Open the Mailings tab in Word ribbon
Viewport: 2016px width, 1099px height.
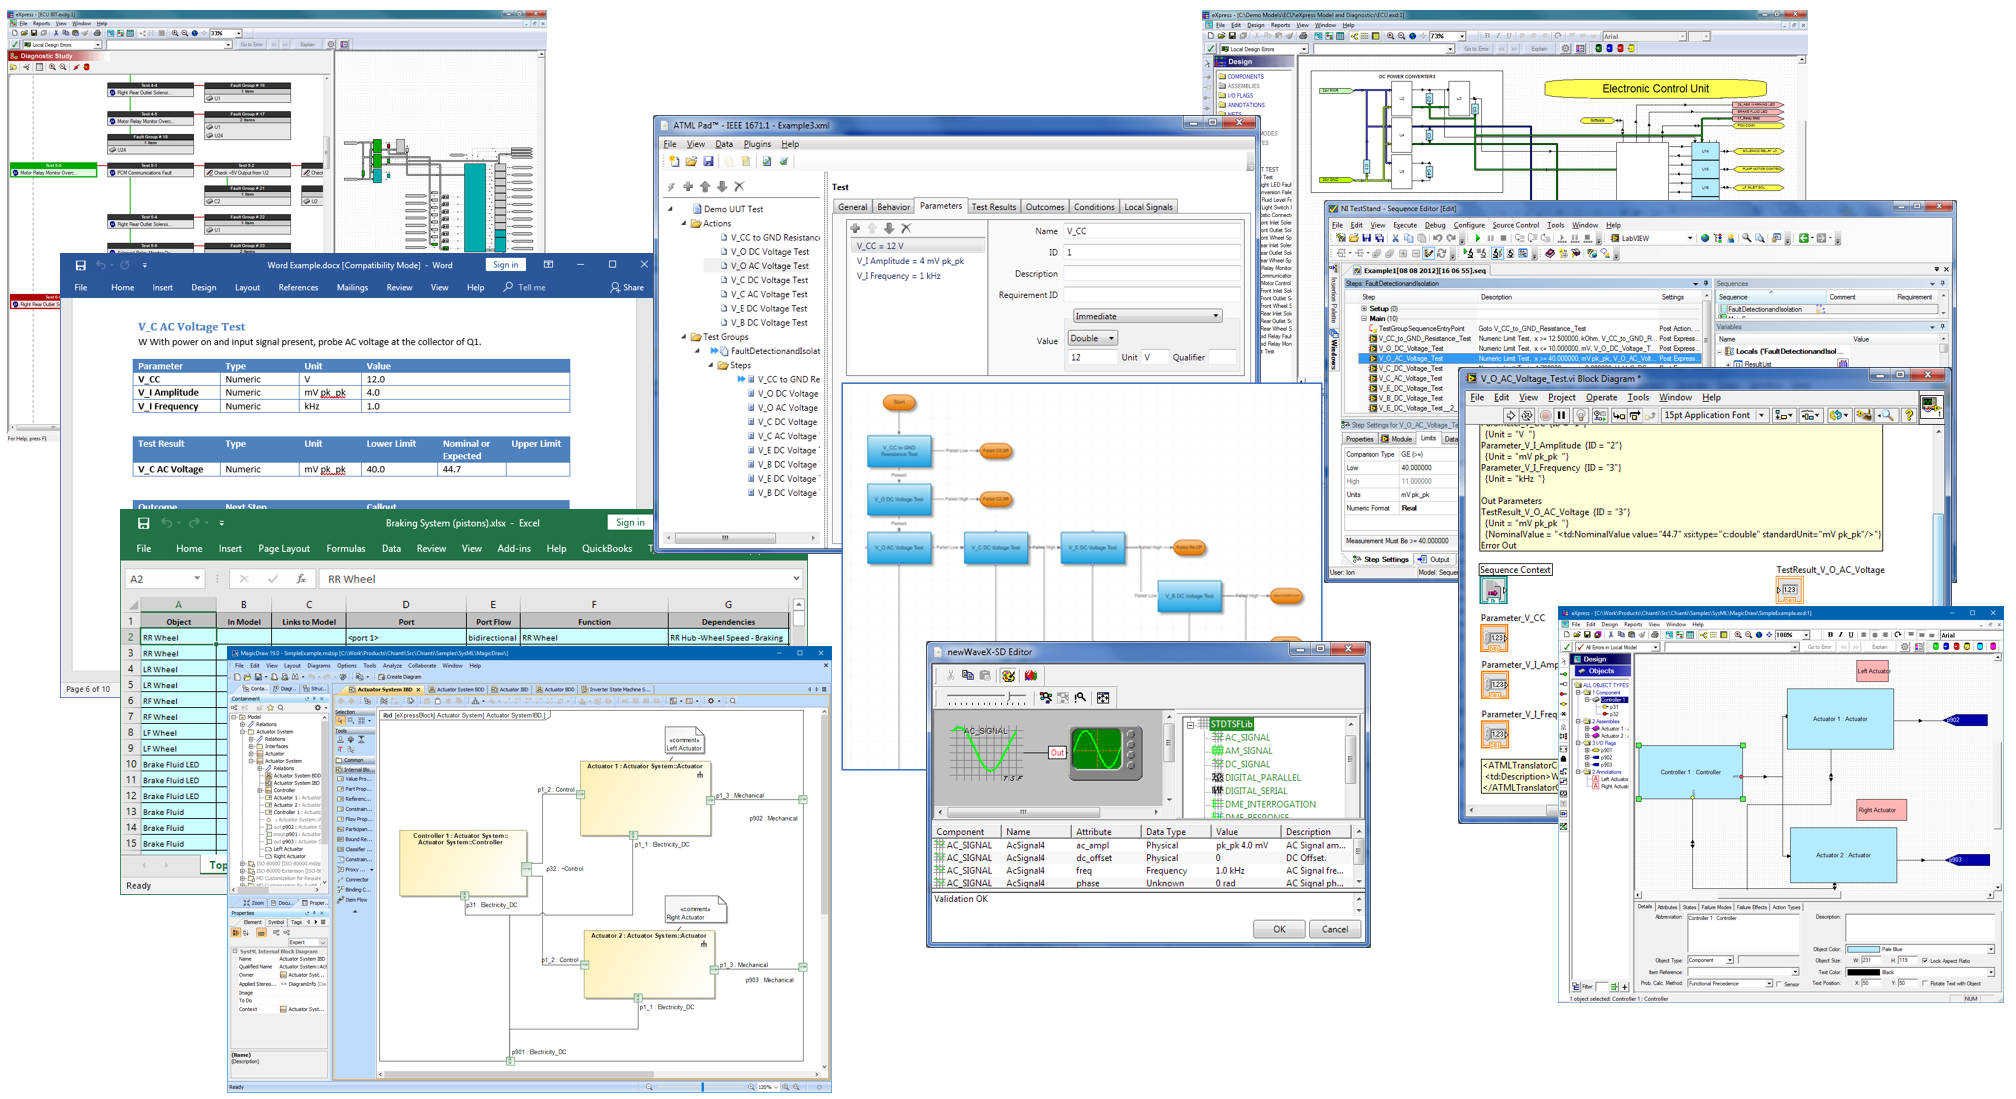tap(352, 288)
